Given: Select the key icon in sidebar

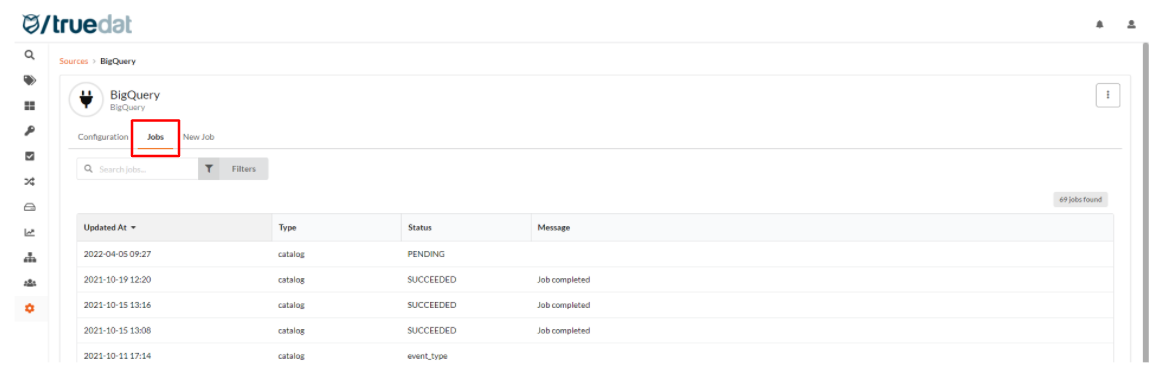Looking at the screenshot, I should [x=29, y=131].
